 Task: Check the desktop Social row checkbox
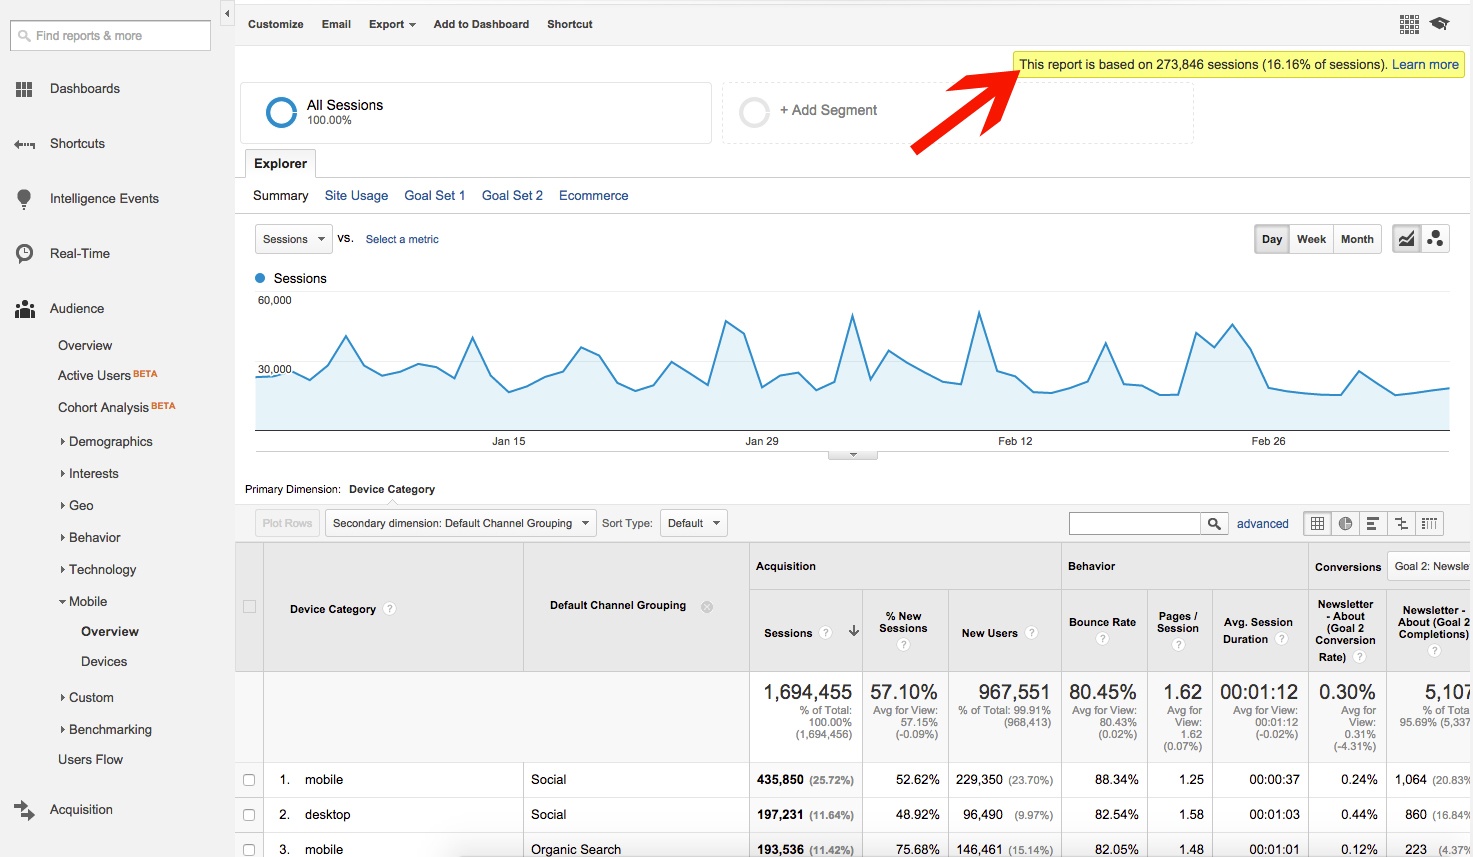pos(248,814)
